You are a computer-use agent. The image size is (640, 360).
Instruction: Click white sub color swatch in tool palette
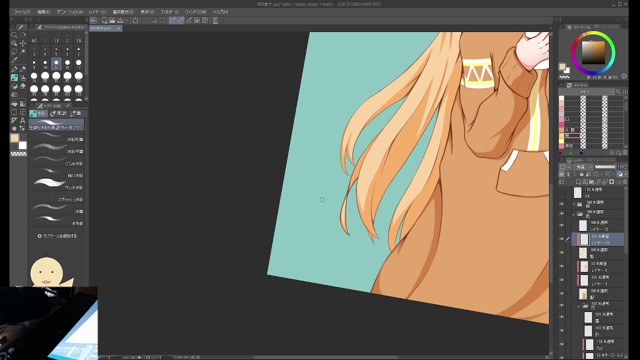[x=22, y=145]
